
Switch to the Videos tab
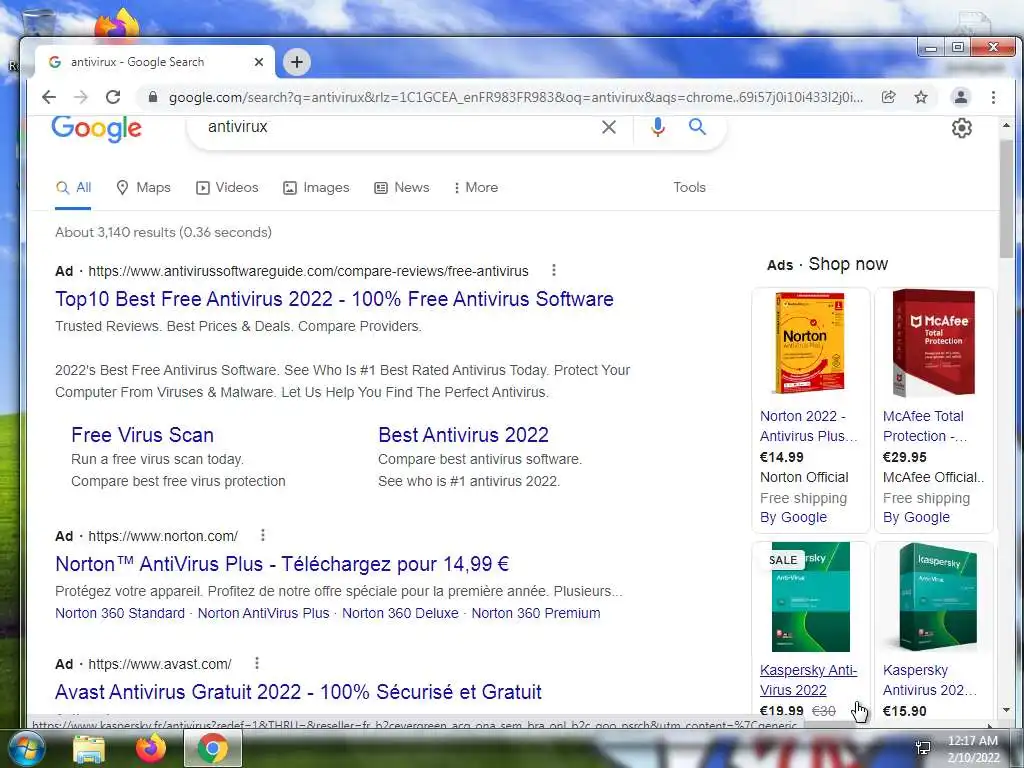point(227,188)
